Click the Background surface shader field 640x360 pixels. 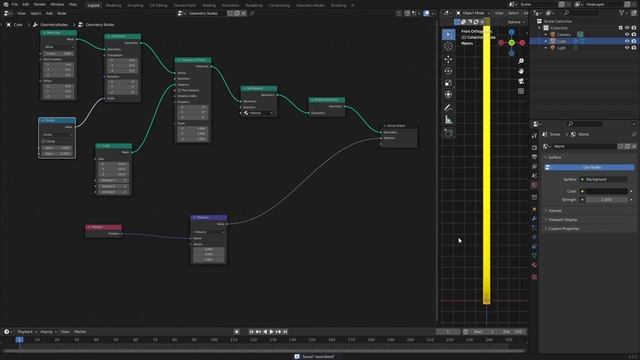click(x=604, y=180)
